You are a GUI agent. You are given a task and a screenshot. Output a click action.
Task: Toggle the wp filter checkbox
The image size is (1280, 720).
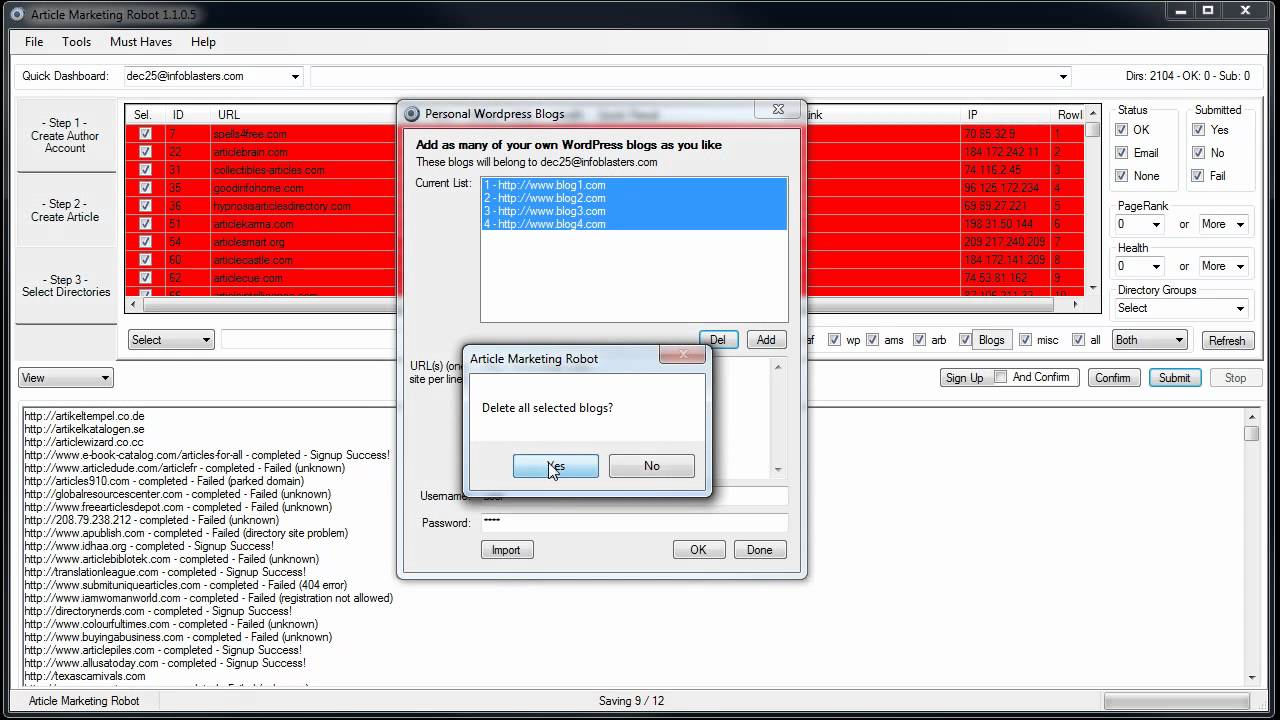click(x=835, y=340)
